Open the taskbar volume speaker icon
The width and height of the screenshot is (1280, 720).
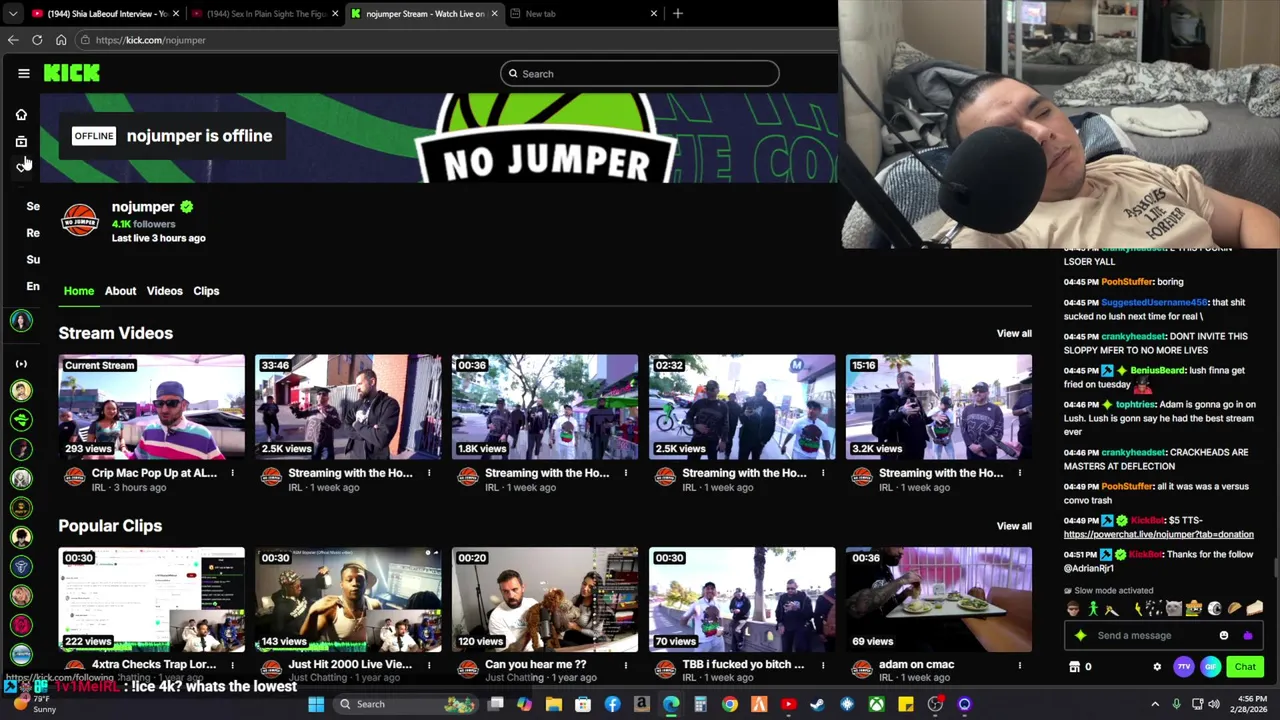tap(1216, 704)
